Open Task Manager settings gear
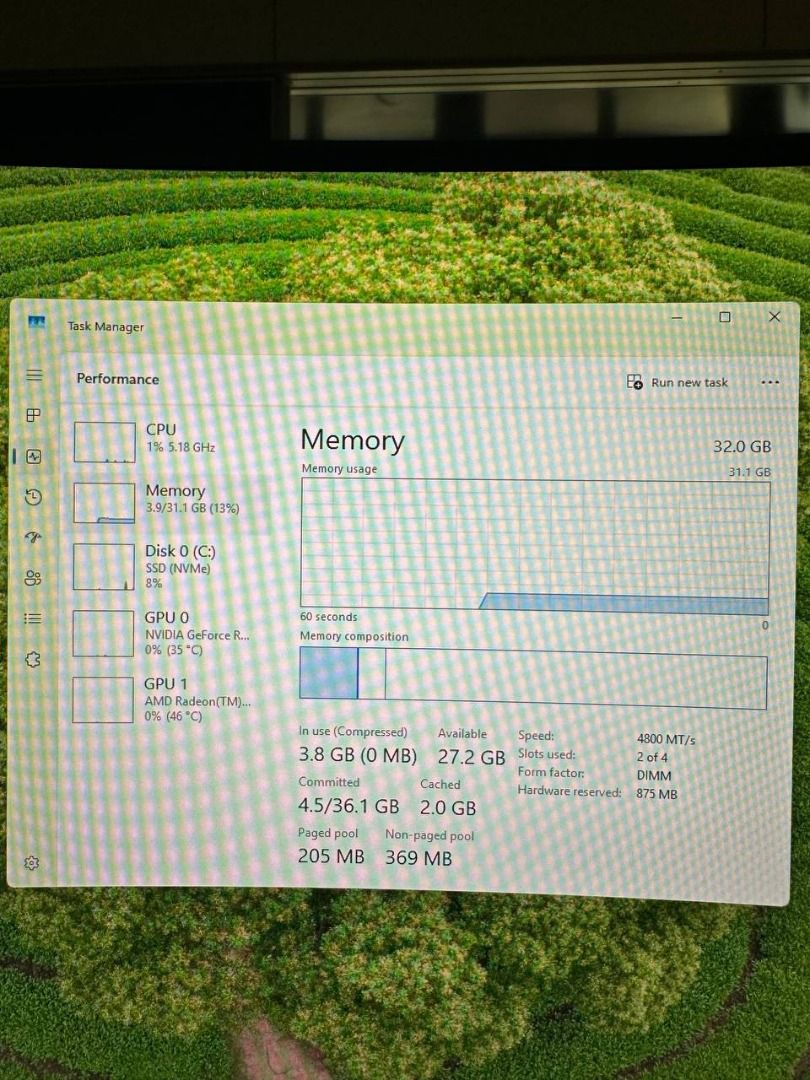 point(31,863)
